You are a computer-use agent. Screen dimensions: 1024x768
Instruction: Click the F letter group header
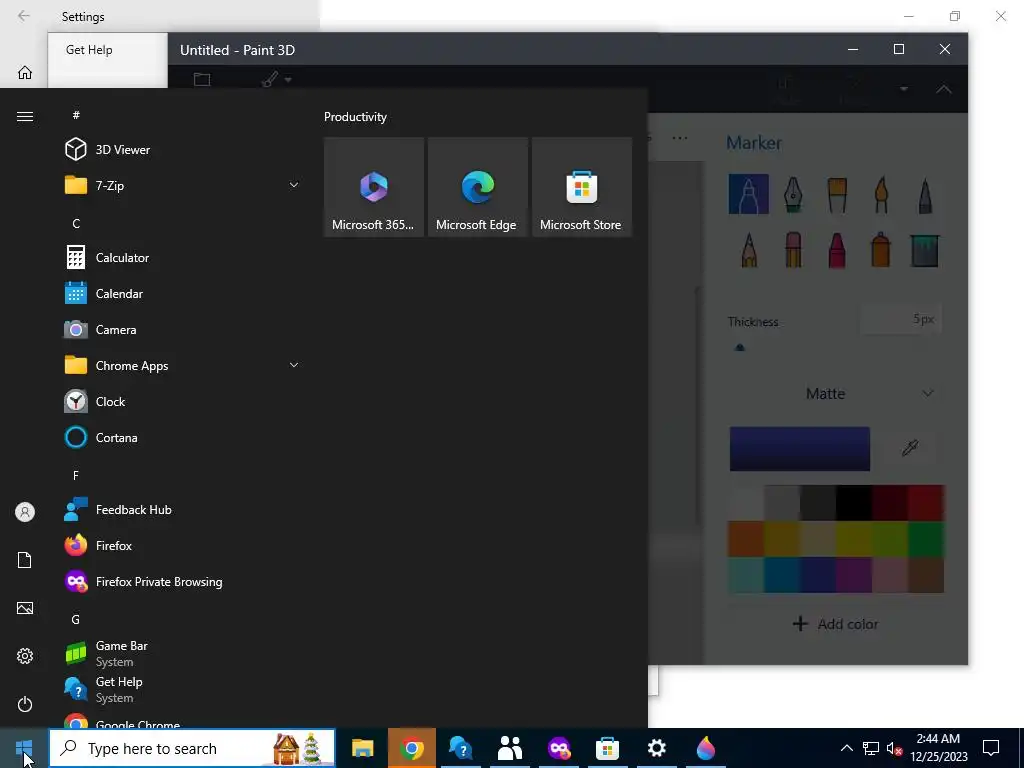tap(76, 475)
